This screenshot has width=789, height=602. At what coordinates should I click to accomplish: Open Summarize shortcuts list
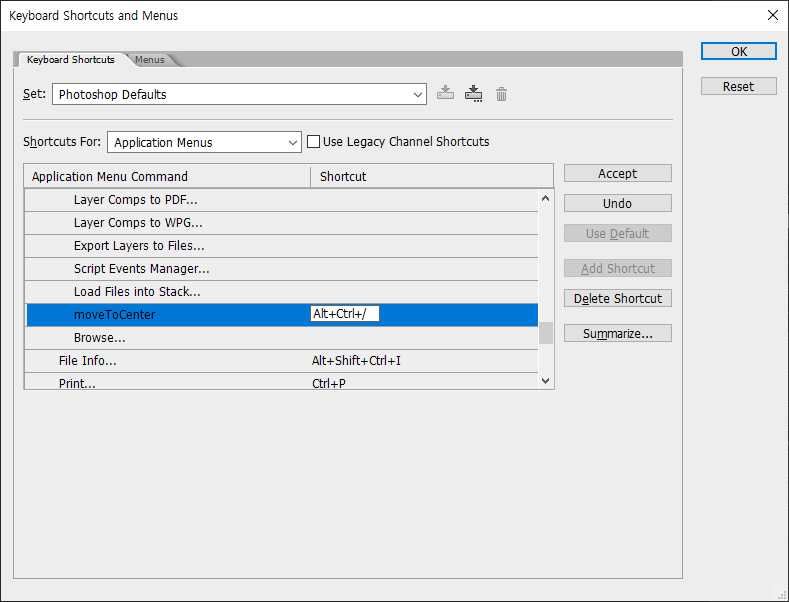coord(617,333)
